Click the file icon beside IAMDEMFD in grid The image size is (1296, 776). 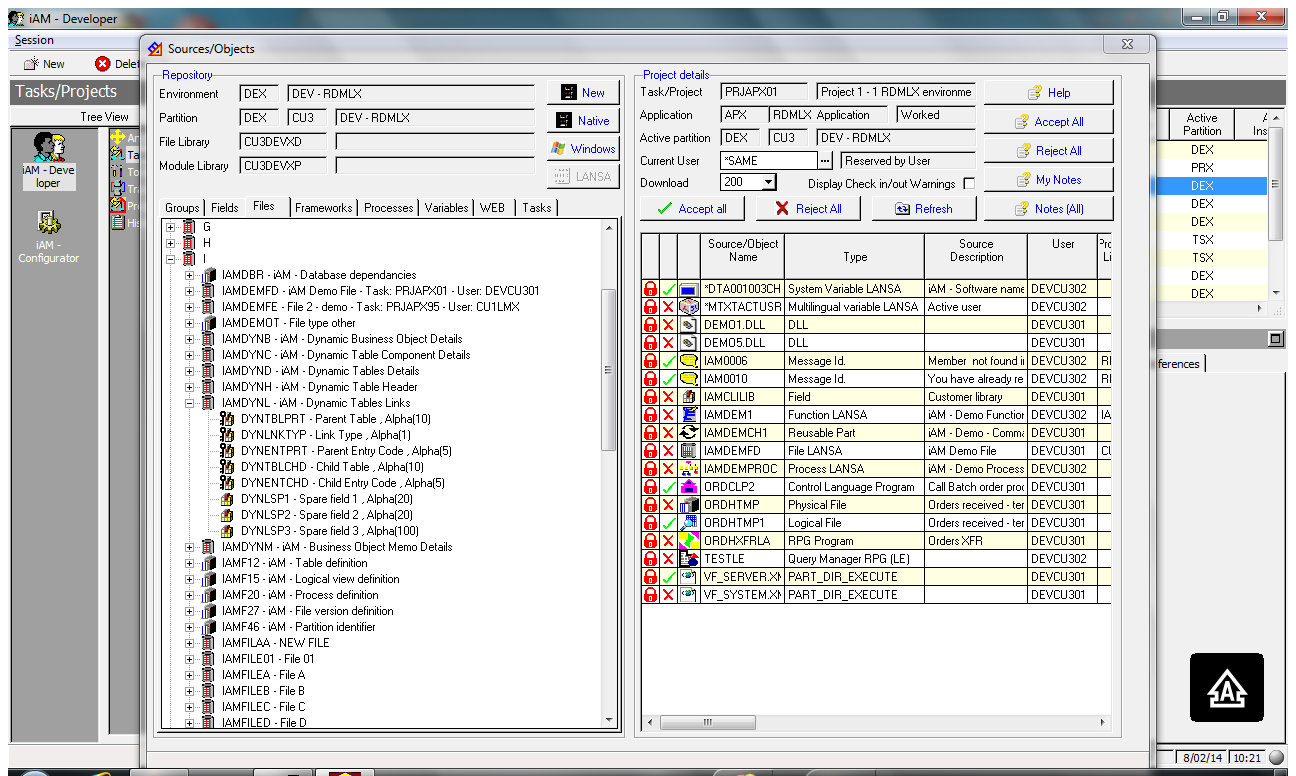688,451
